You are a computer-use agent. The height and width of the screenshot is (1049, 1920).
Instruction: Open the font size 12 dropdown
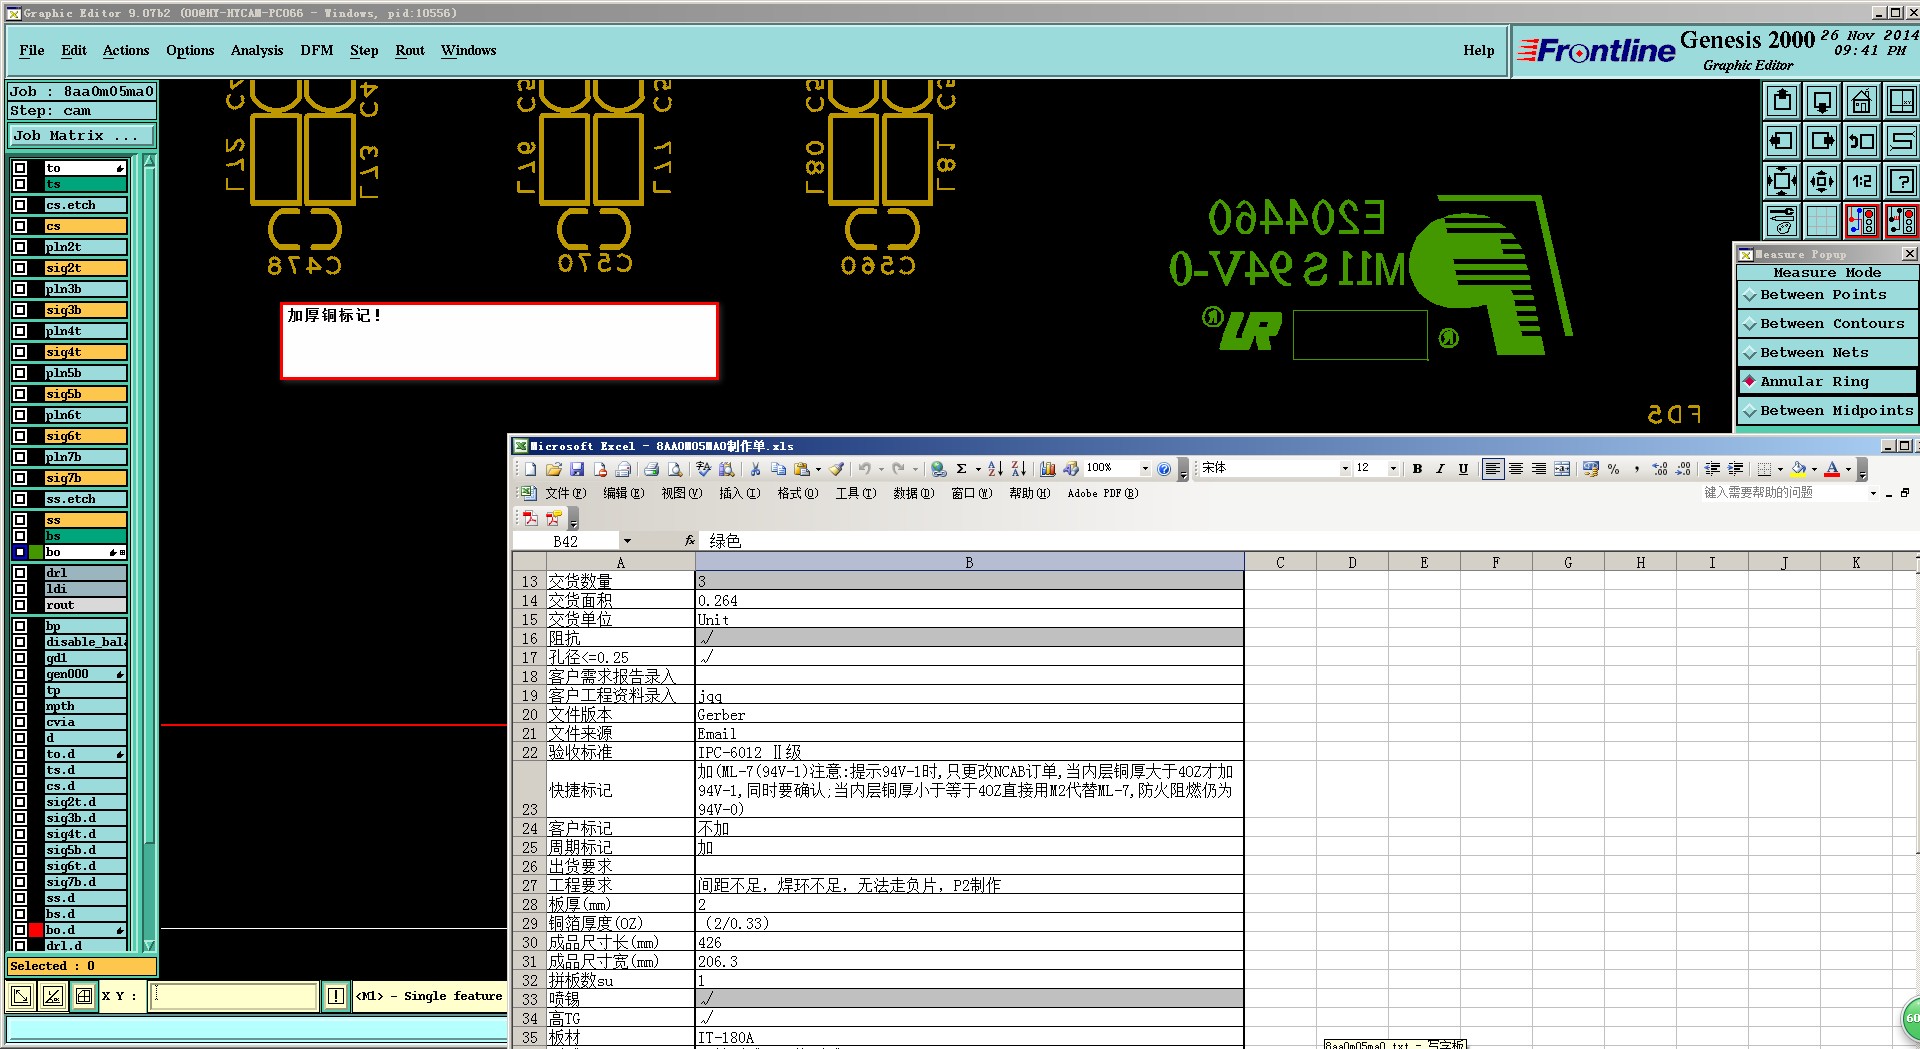(x=1393, y=469)
